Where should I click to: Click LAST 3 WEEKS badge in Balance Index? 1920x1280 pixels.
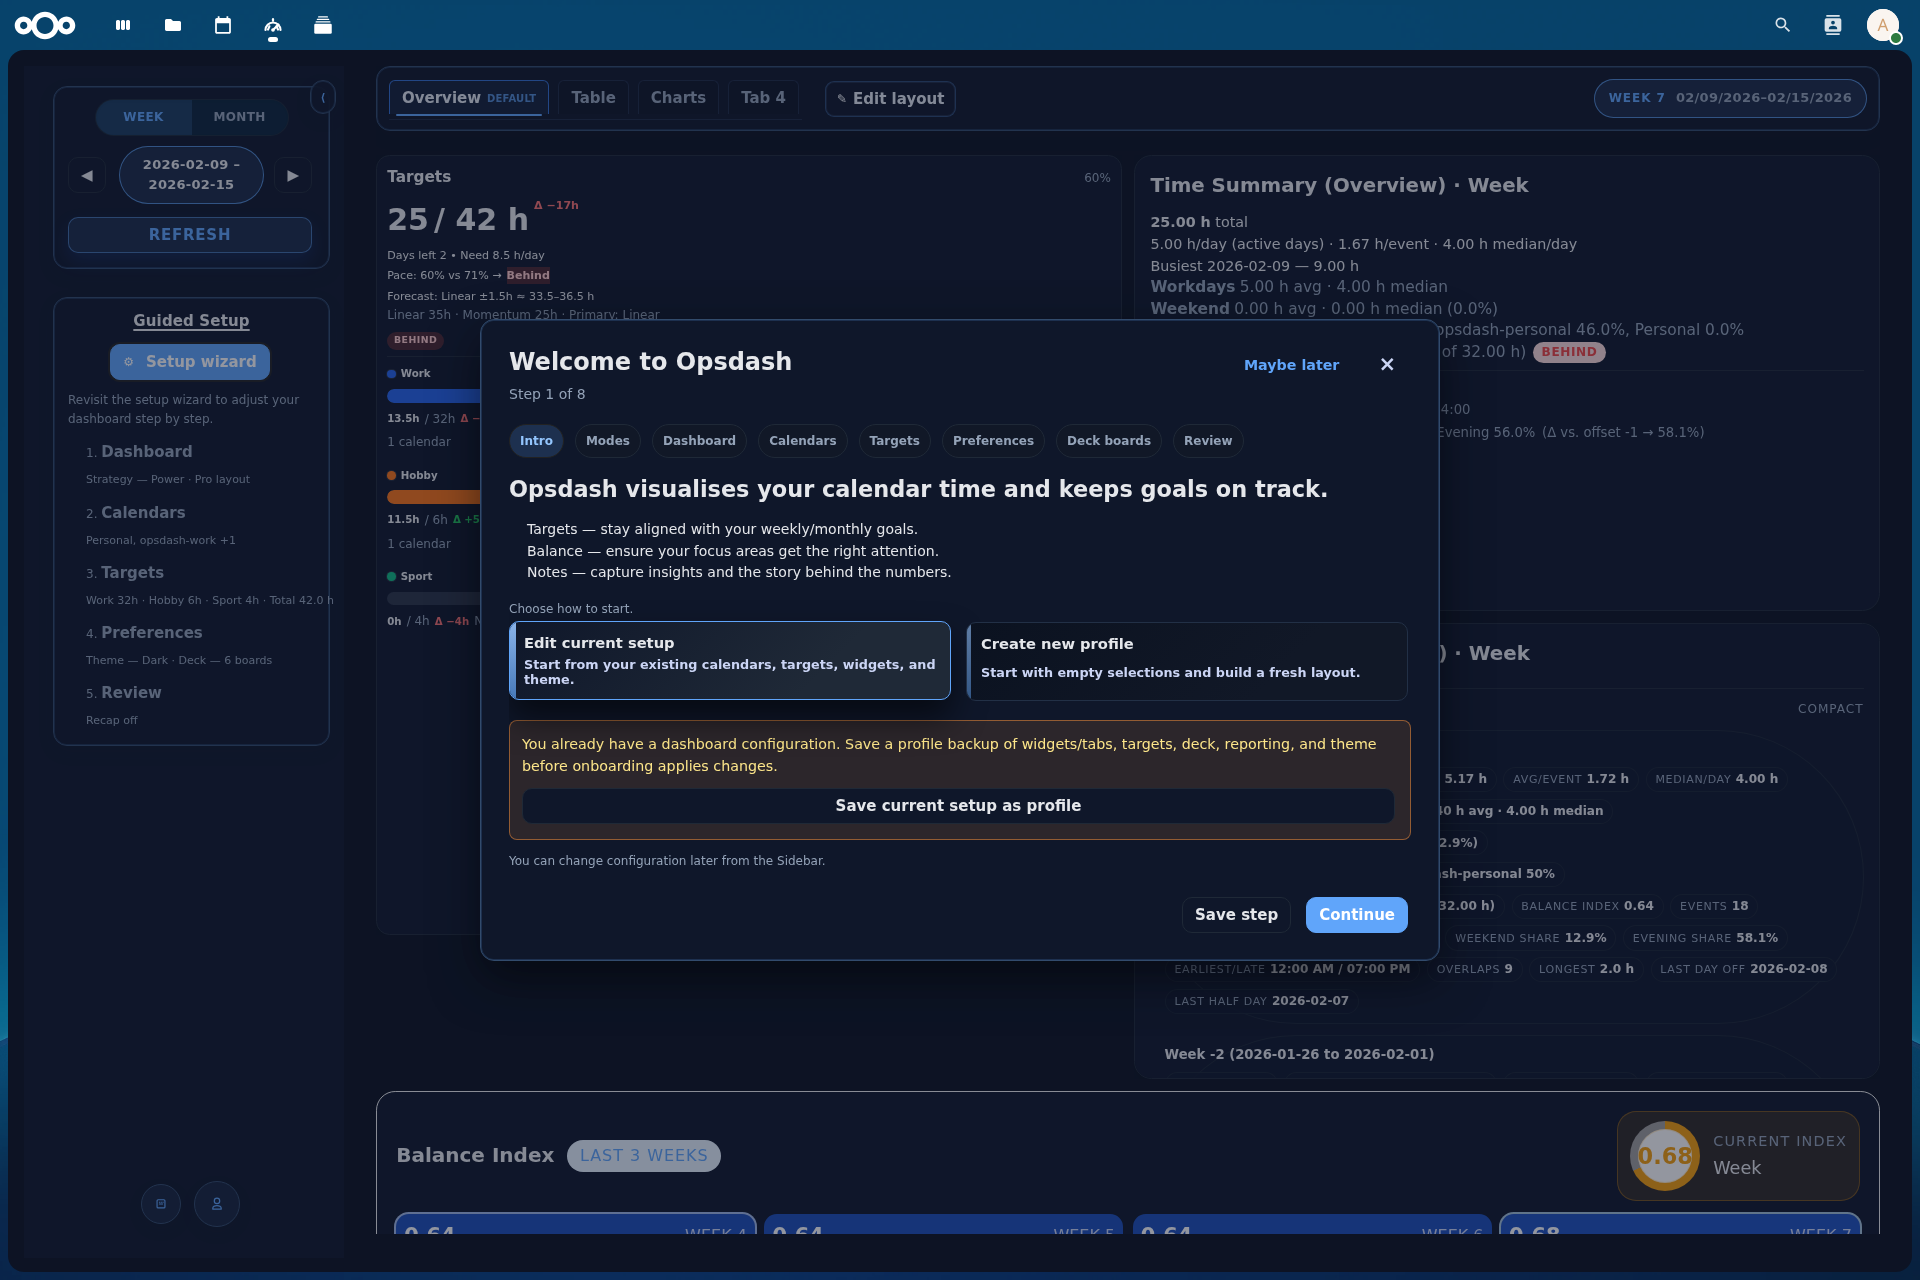pyautogui.click(x=644, y=1156)
